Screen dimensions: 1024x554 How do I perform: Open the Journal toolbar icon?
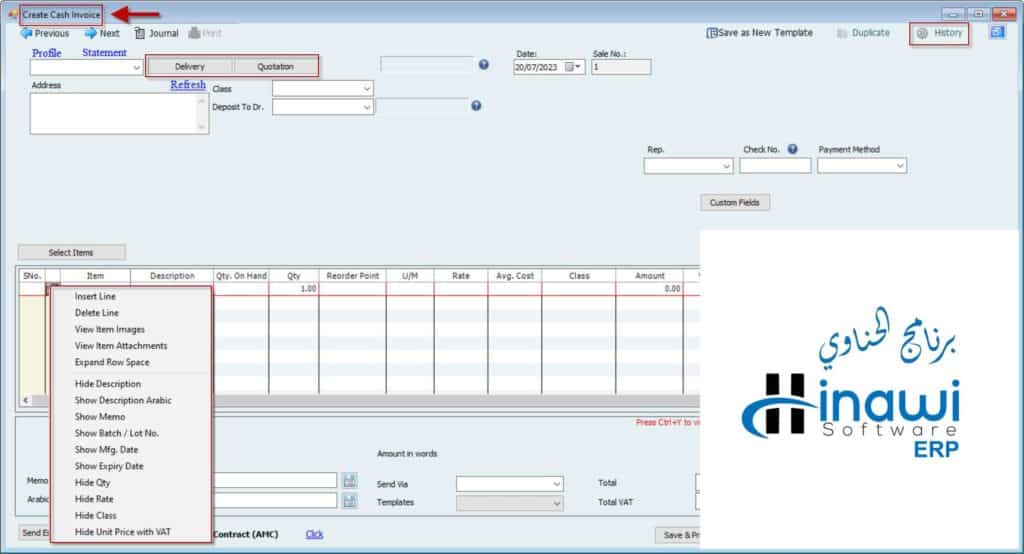(140, 33)
